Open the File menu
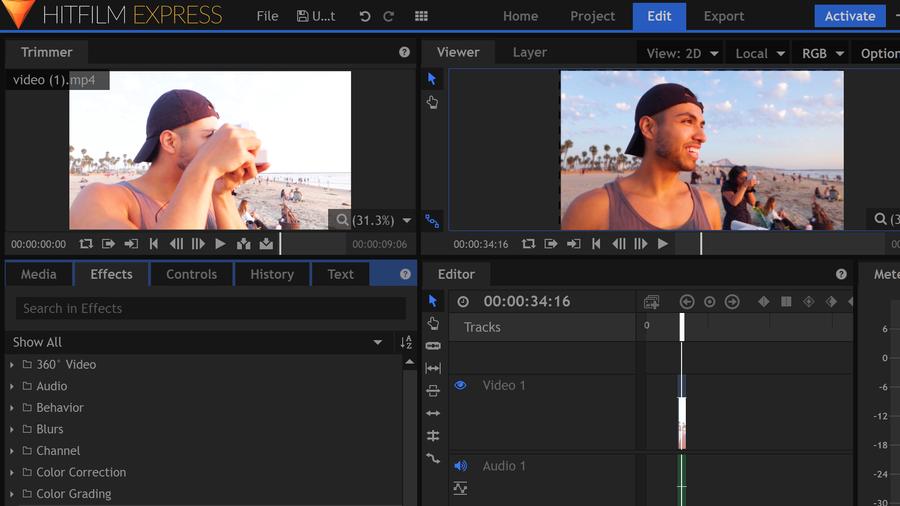The width and height of the screenshot is (900, 506). [267, 16]
